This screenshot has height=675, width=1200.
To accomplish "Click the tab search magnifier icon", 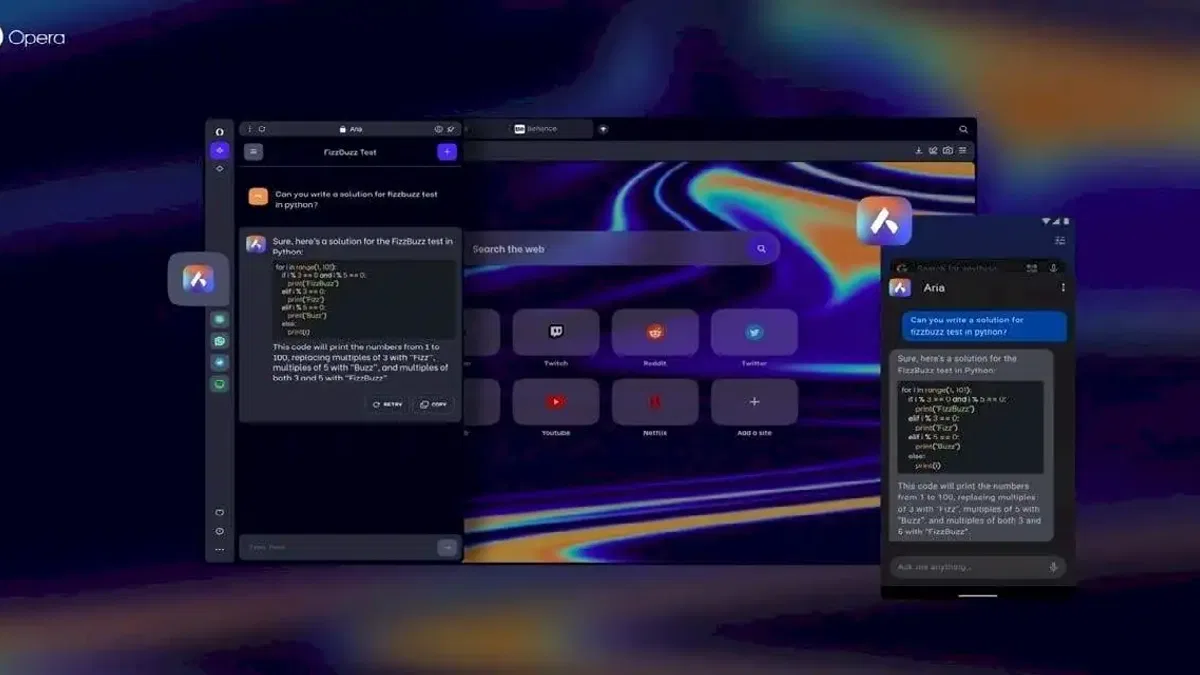I will click(963, 129).
